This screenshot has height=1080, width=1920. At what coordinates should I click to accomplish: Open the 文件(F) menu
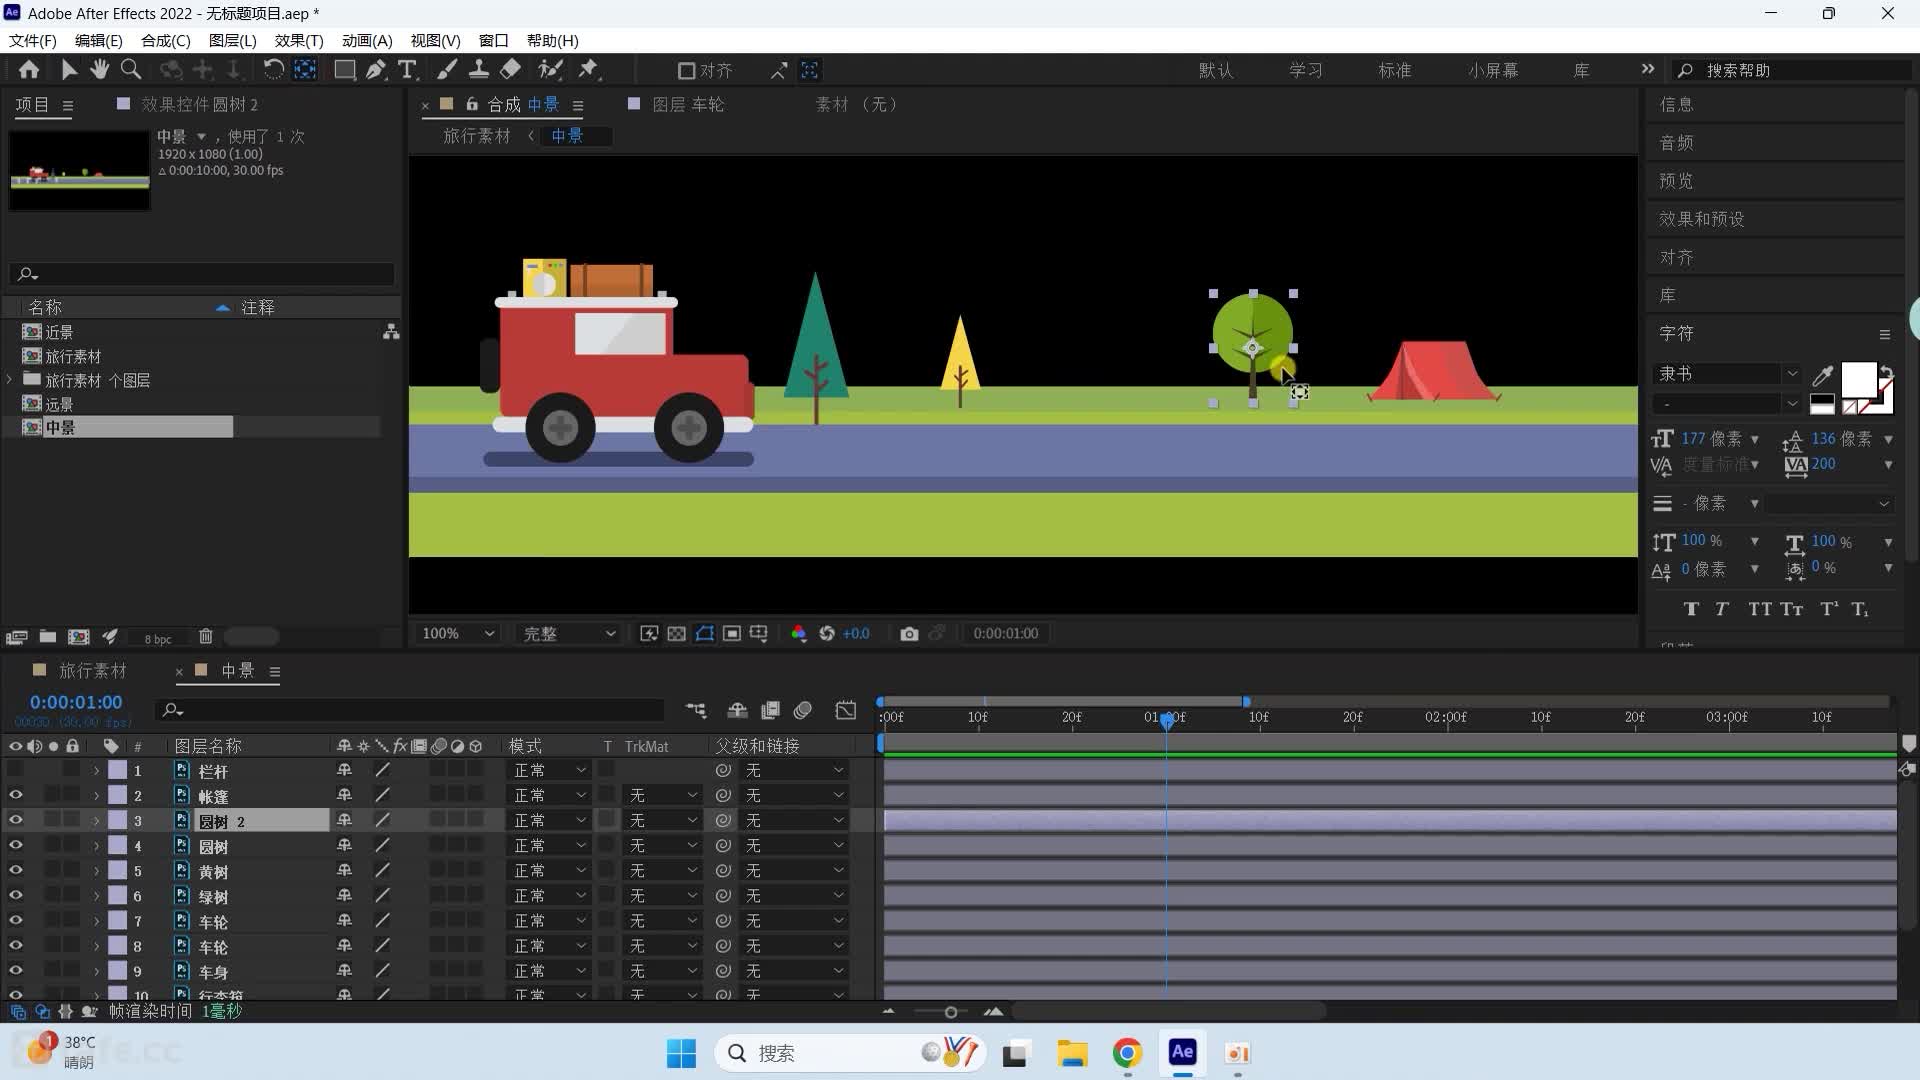pos(33,41)
